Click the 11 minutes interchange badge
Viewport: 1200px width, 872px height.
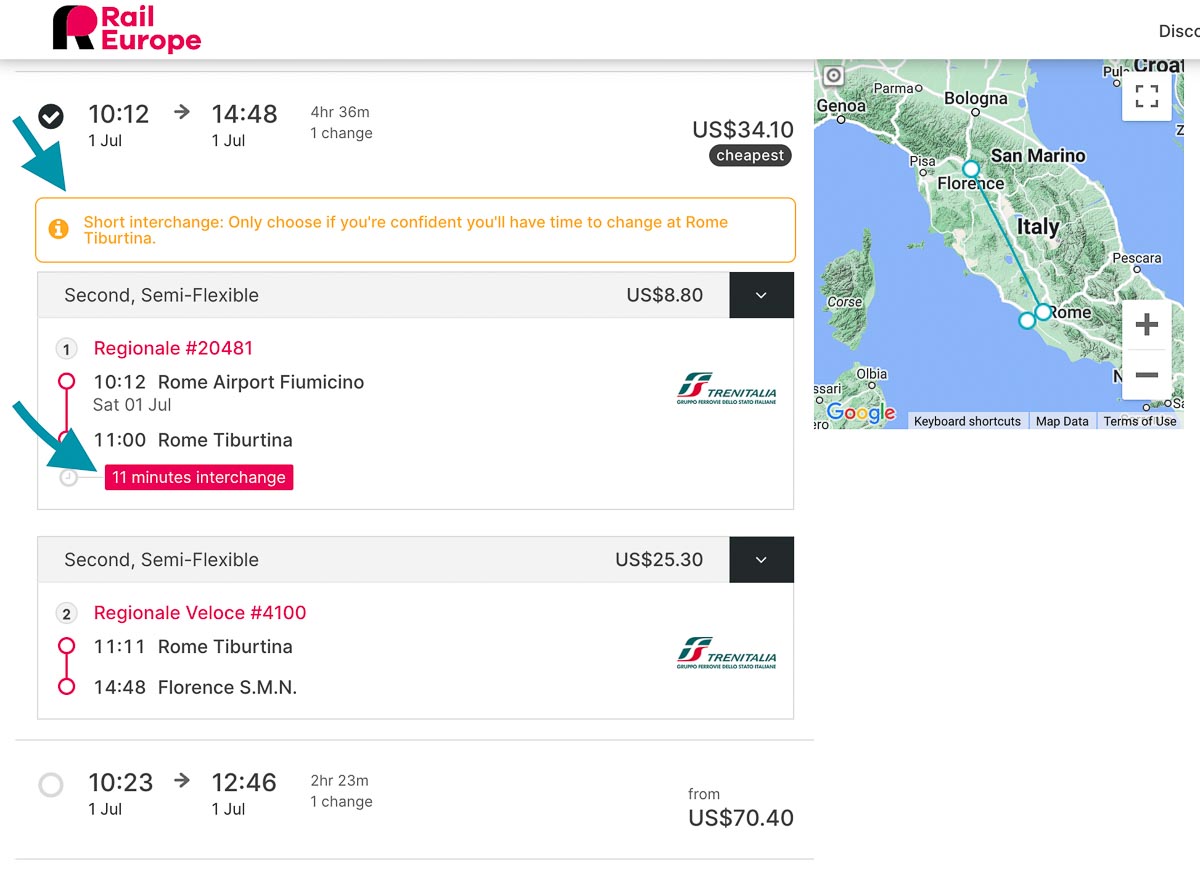point(199,477)
